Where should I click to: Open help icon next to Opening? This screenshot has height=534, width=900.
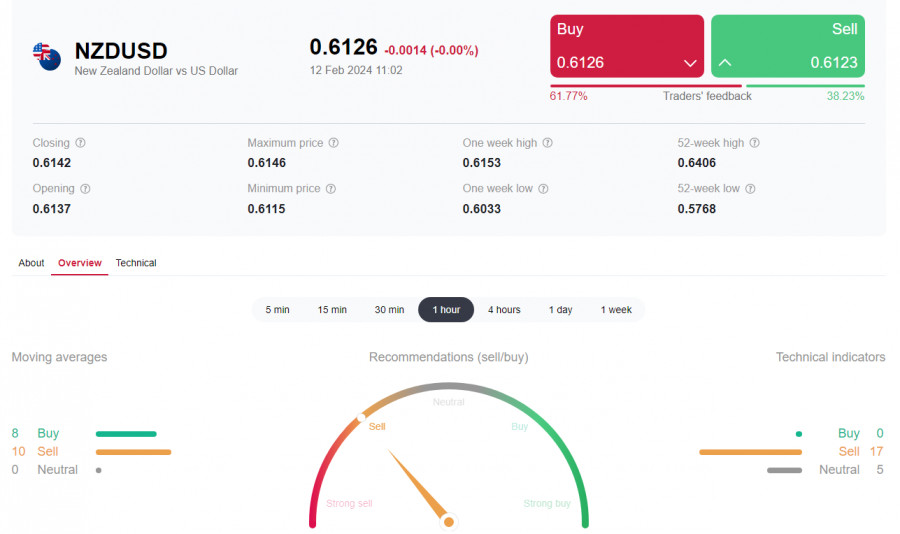(85, 188)
